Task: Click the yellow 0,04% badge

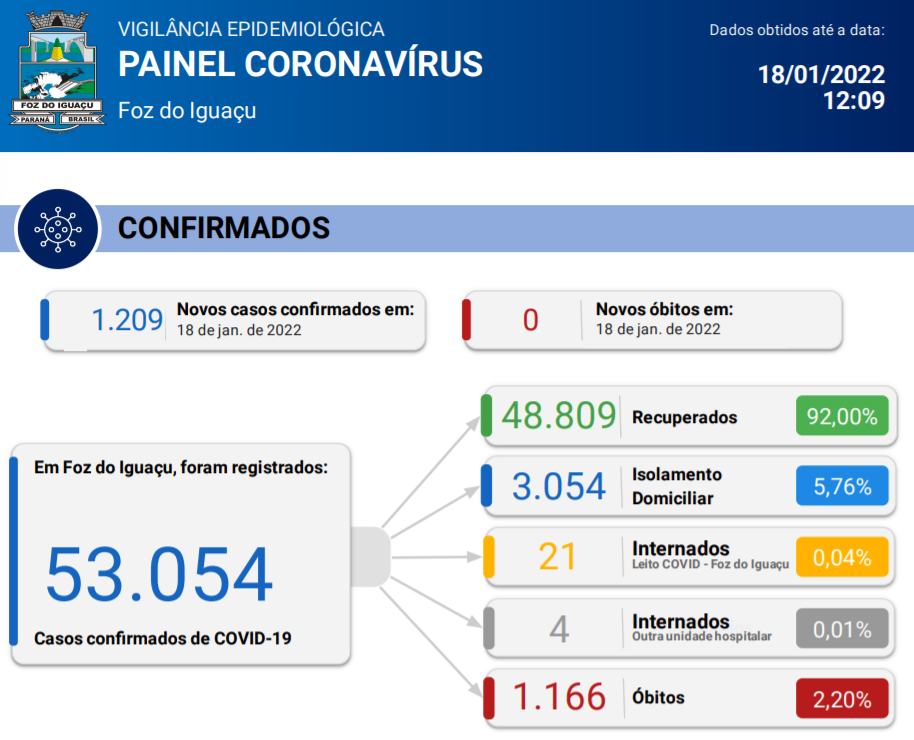Action: pos(842,557)
